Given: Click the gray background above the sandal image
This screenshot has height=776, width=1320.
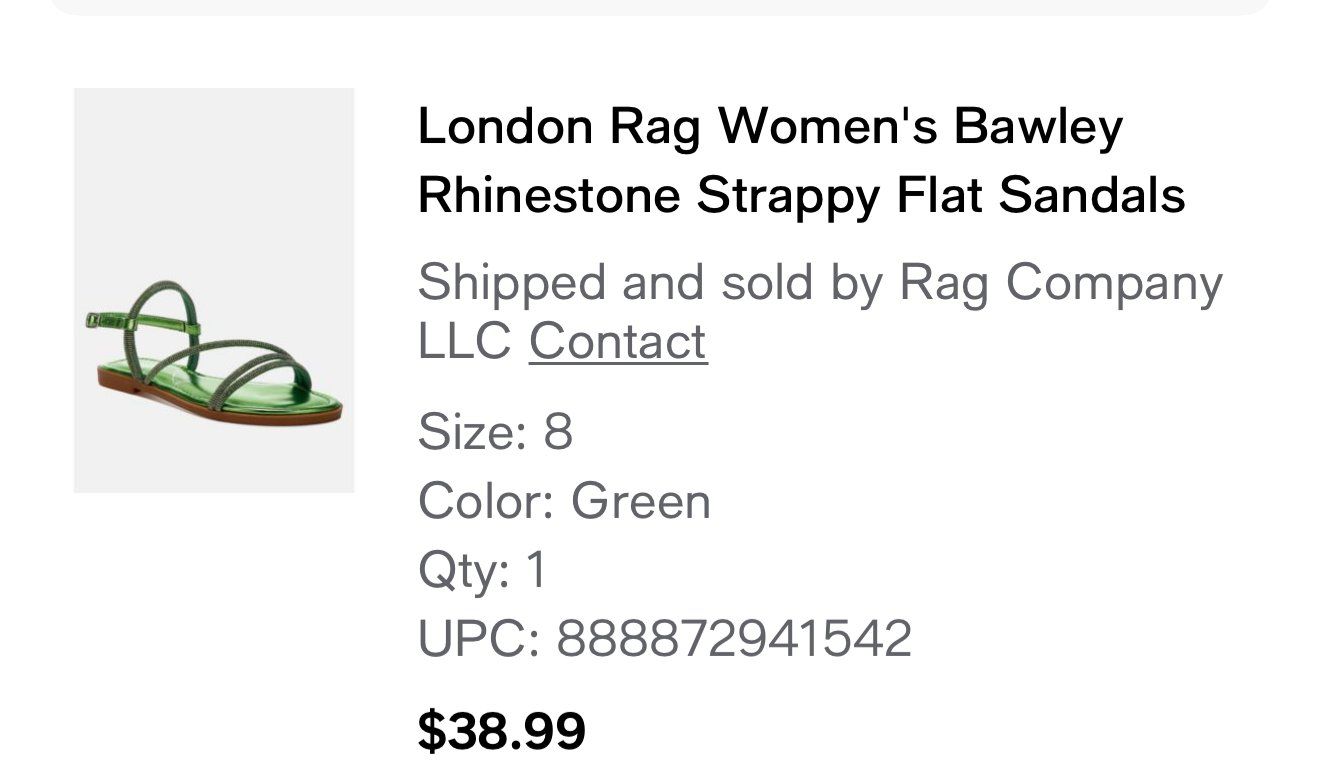Looking at the screenshot, I should tap(214, 170).
